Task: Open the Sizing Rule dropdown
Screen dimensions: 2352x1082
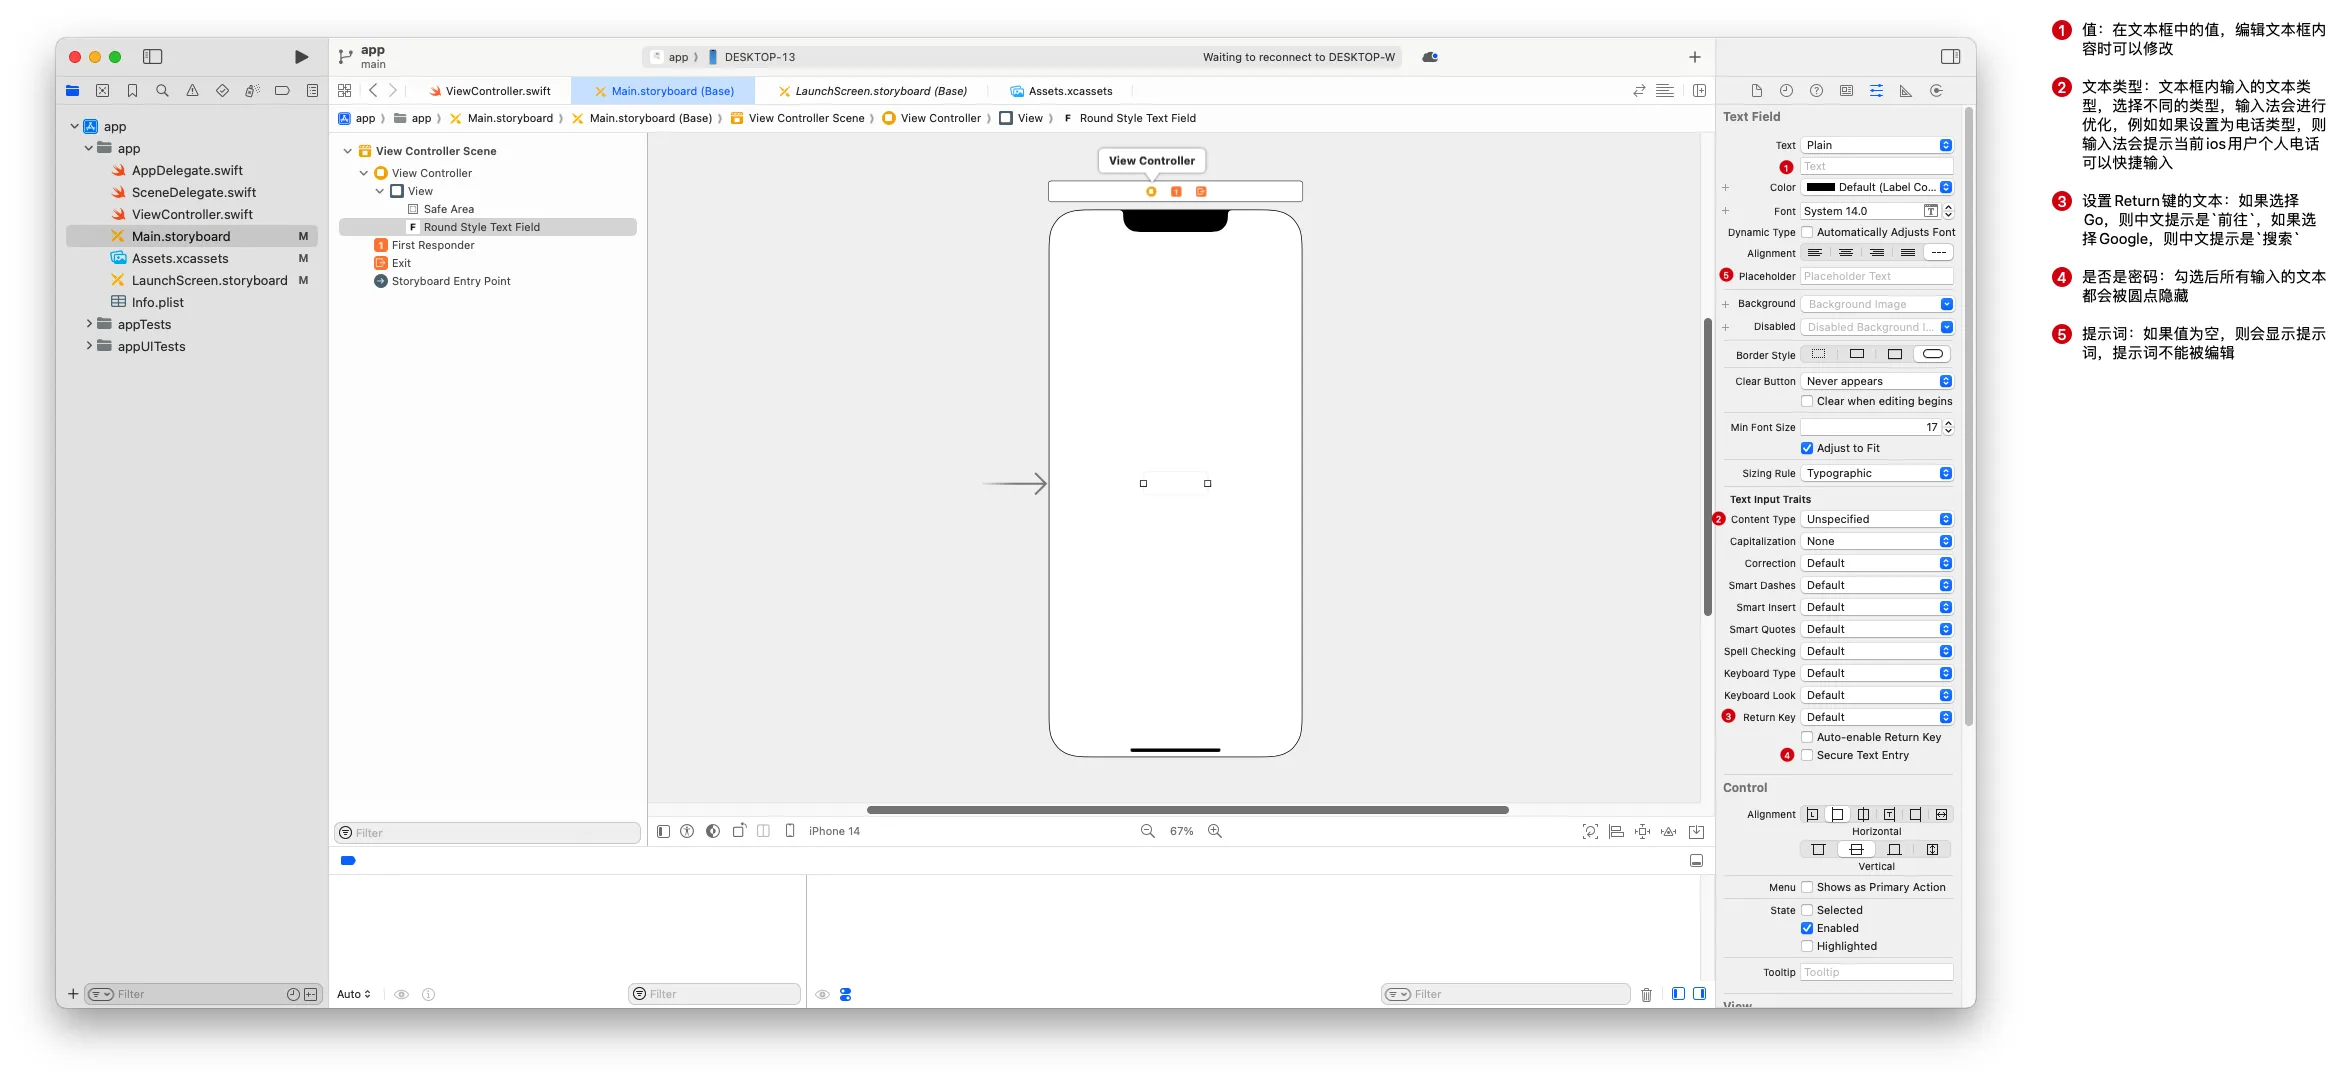Action: click(x=1877, y=473)
